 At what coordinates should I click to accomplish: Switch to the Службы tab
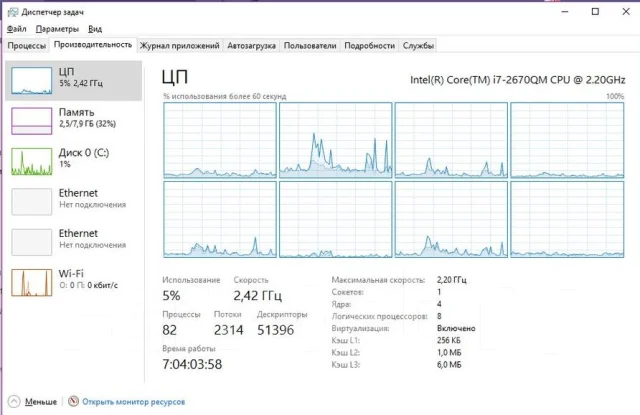418,46
